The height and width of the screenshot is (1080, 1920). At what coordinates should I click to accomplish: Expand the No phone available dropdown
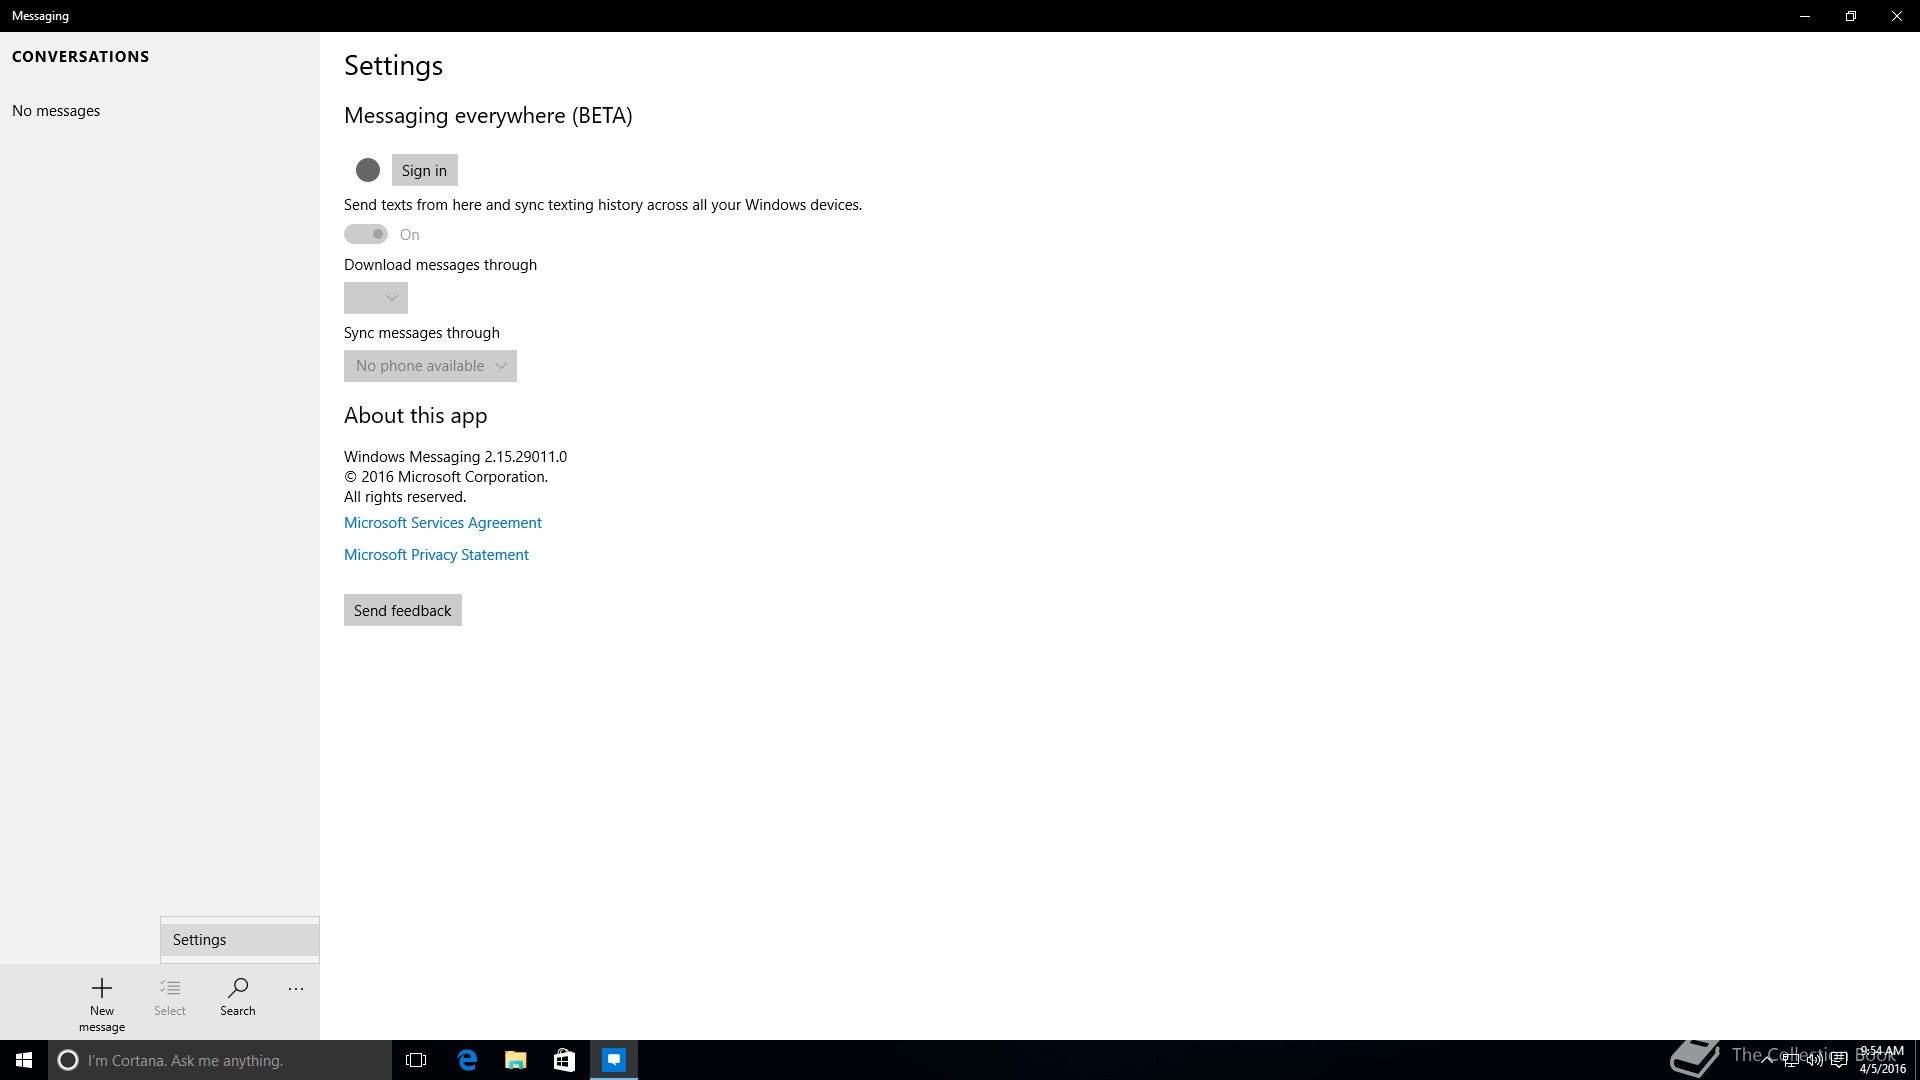[x=430, y=366]
